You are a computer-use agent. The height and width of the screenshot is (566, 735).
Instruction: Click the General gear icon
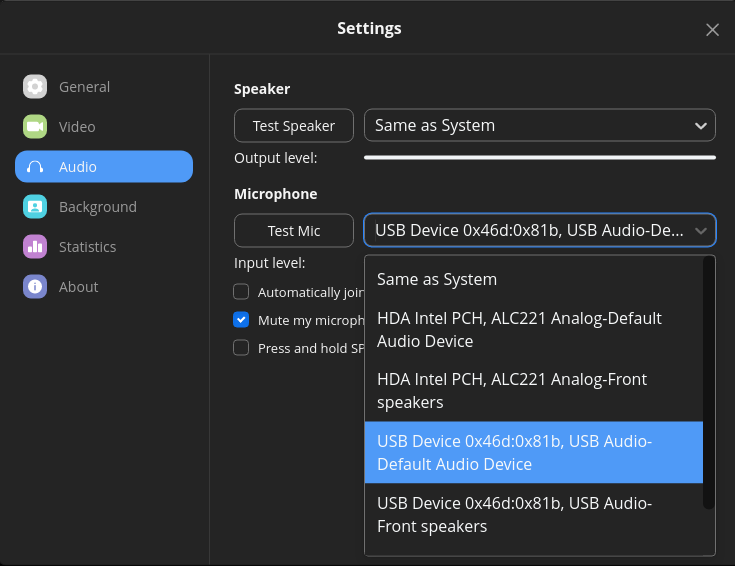(35, 87)
